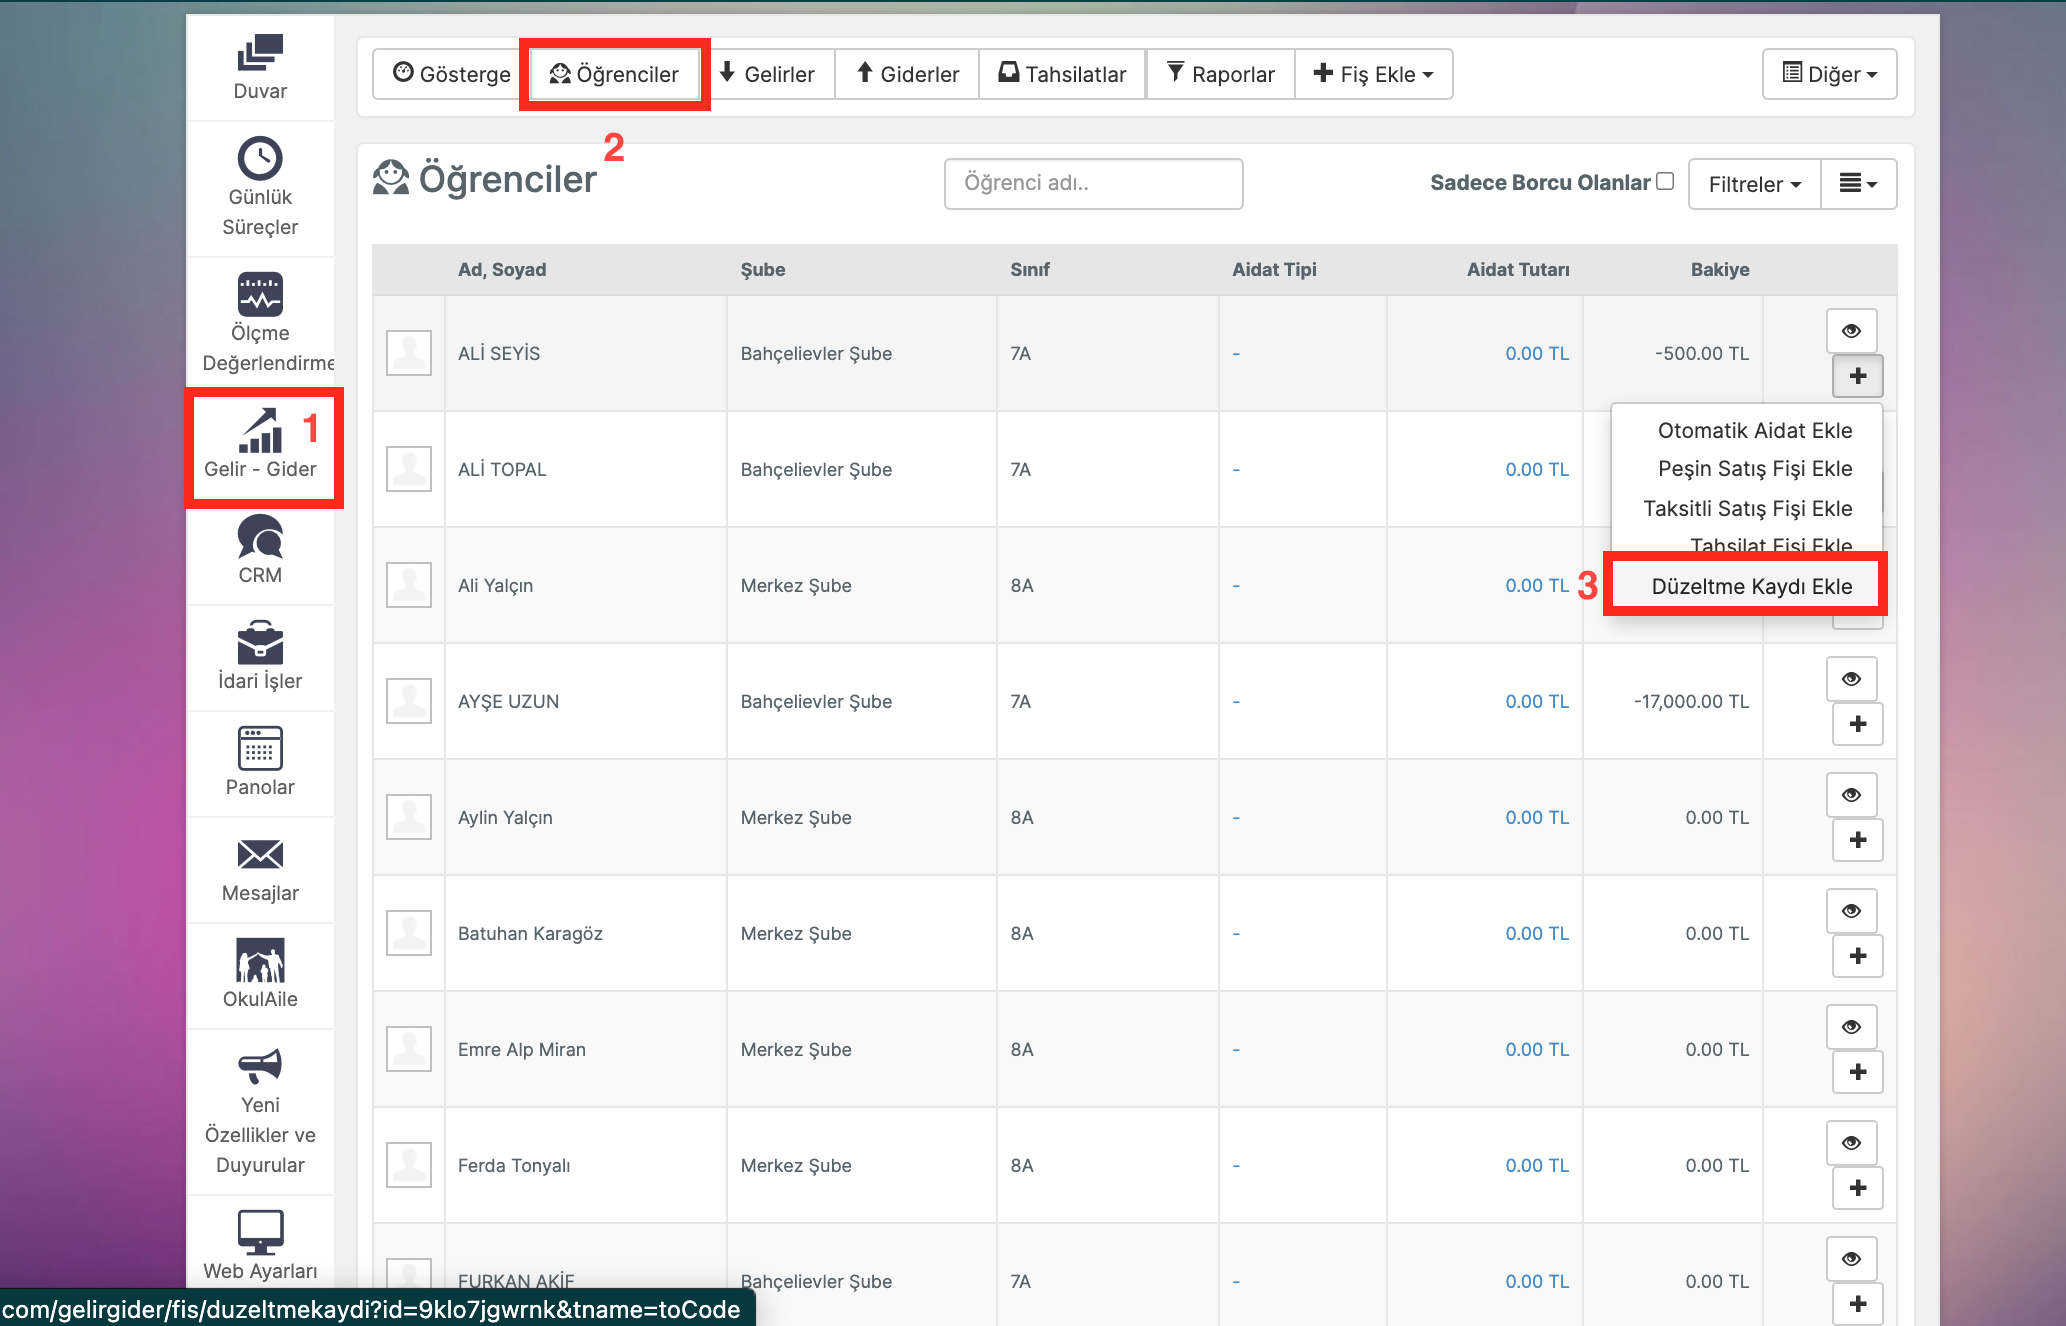Click Aylin Yalçın aidat tipi dash link
Screen dimensions: 2066x1326
1236,818
